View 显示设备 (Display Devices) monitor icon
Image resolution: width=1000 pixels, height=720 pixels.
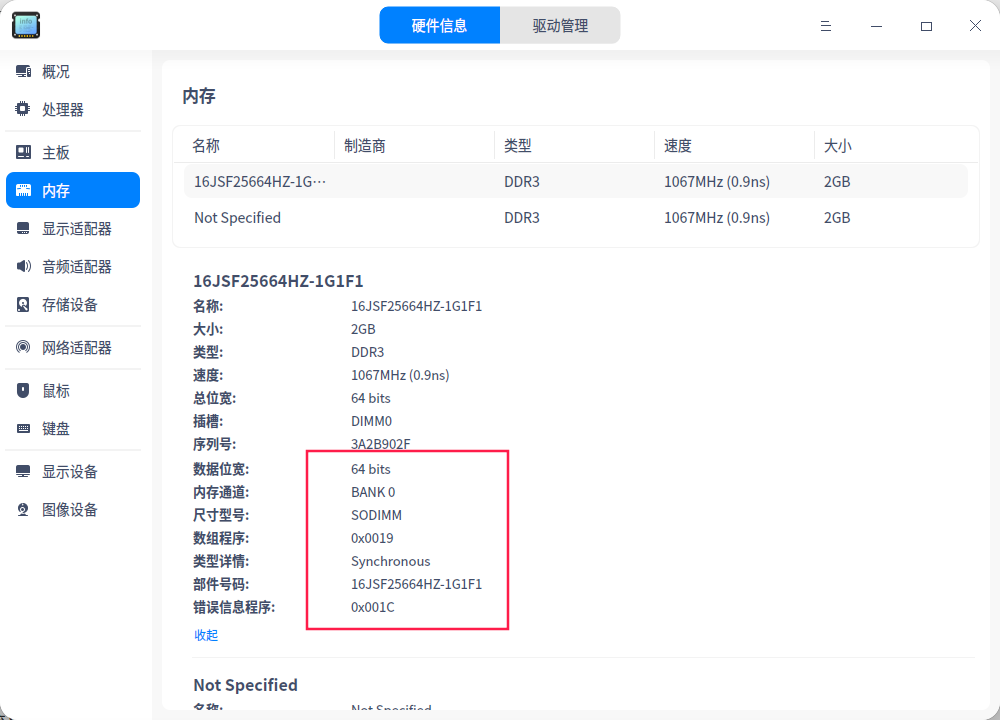pyautogui.click(x=22, y=471)
